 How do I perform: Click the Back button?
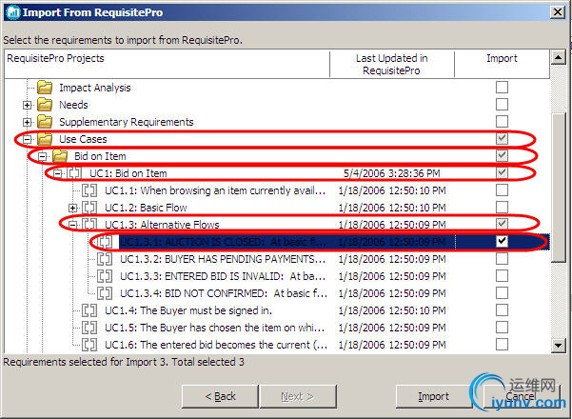[220, 396]
